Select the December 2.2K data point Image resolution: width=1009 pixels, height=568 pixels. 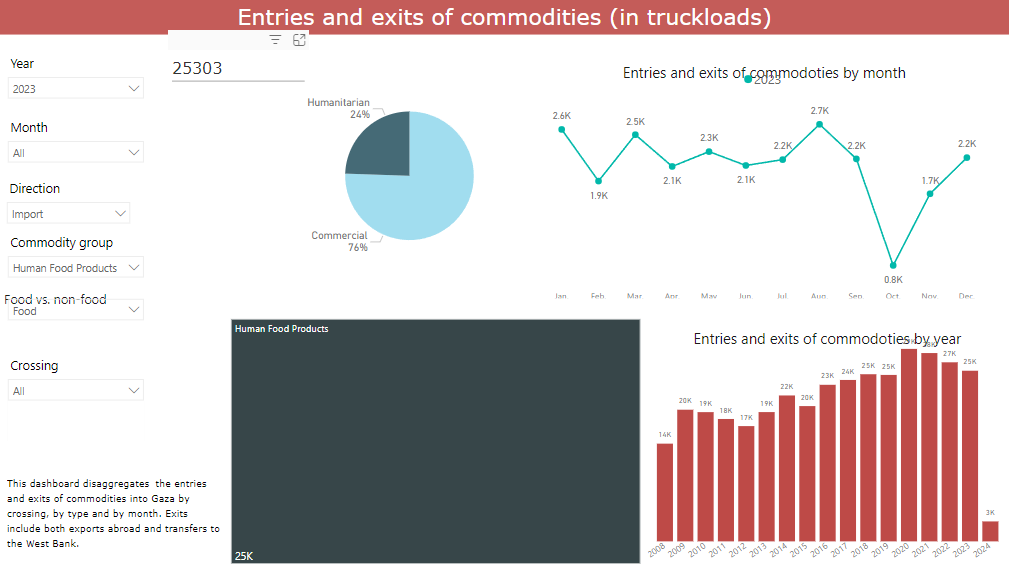967,158
